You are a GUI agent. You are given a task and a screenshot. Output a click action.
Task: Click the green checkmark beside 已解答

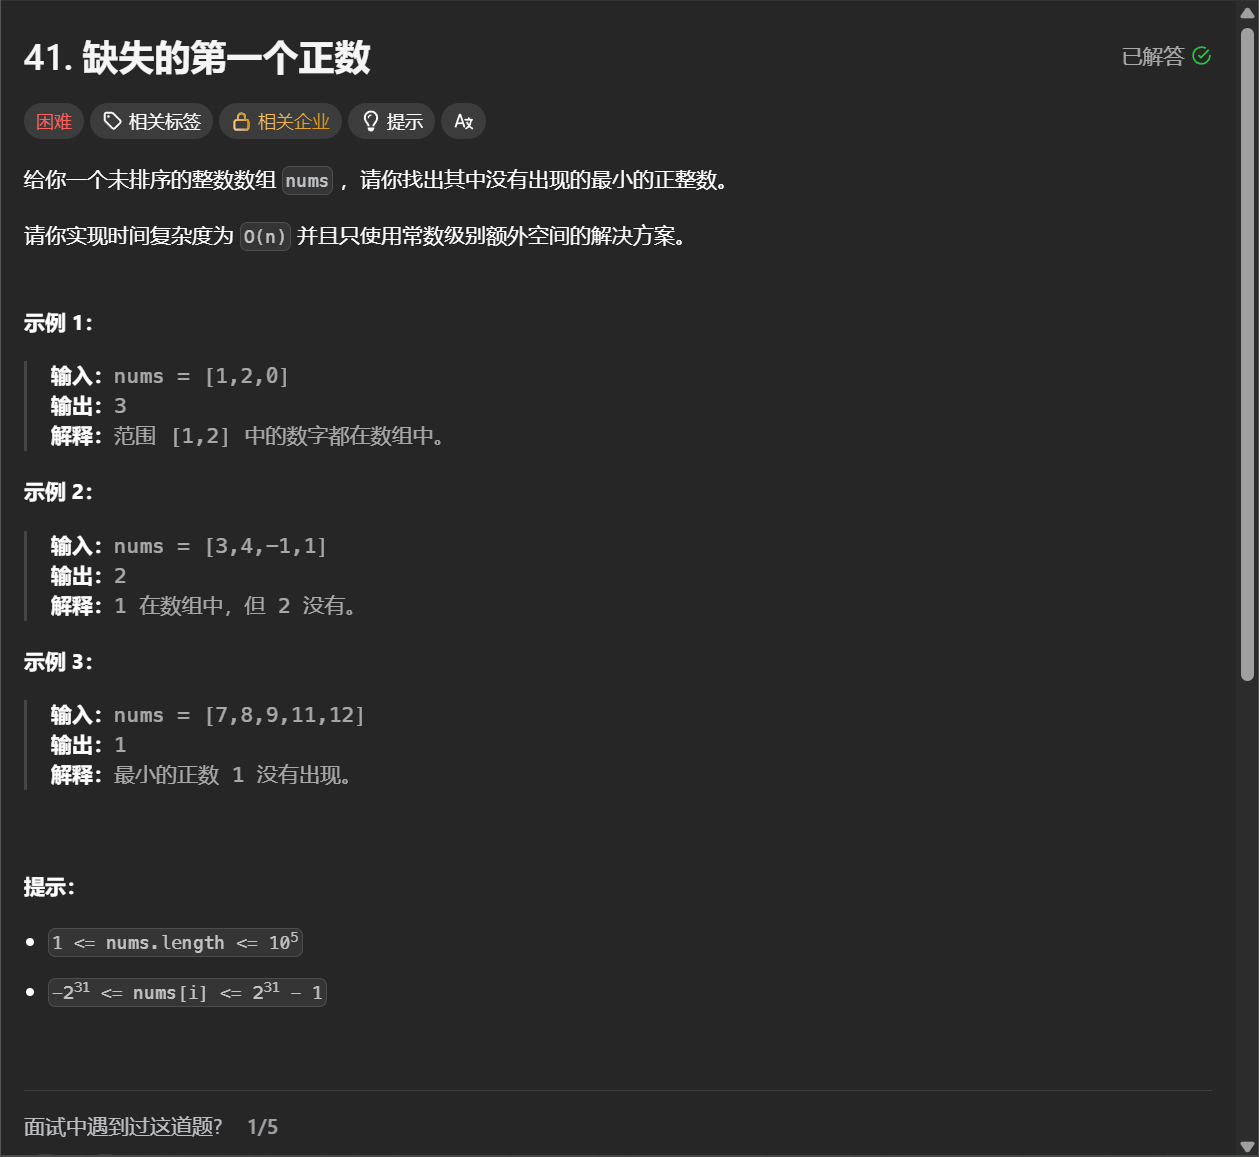tap(1202, 56)
